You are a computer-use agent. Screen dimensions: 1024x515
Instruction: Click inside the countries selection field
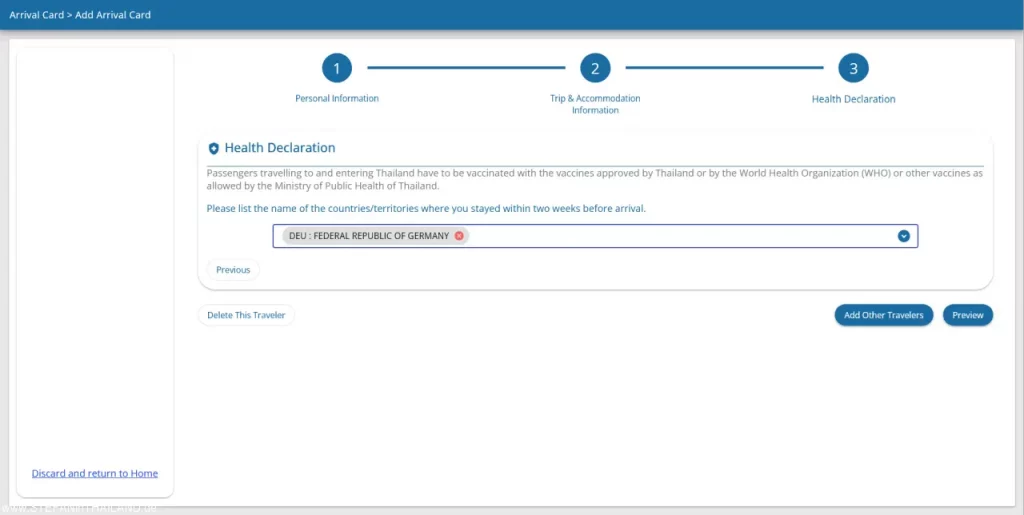pos(680,236)
